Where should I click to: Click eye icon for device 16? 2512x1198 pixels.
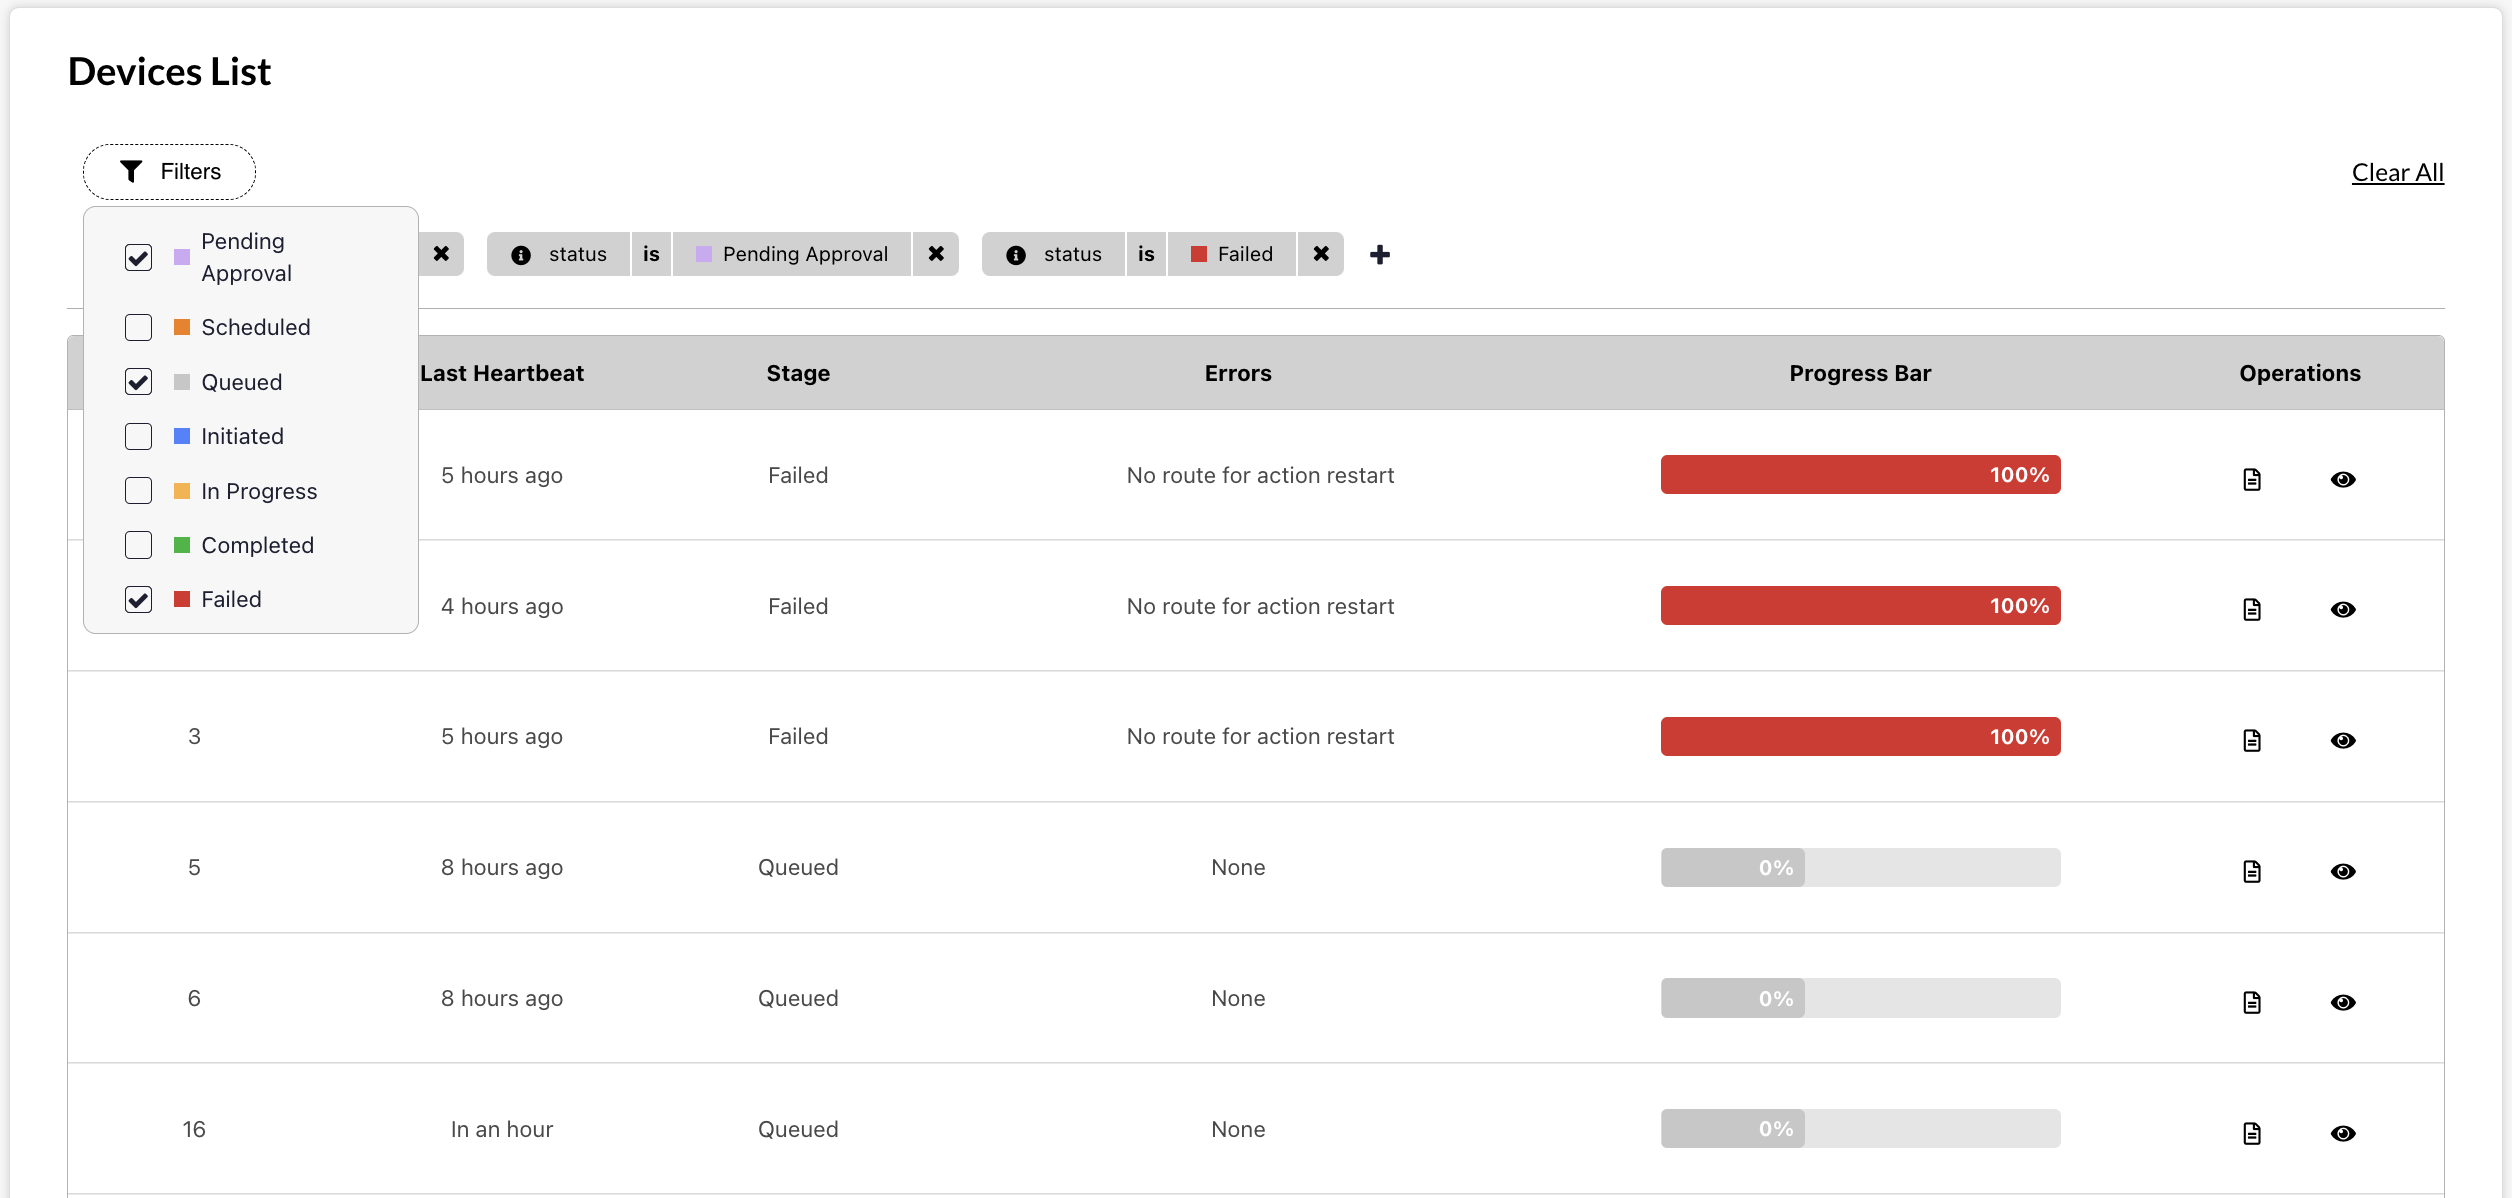(x=2343, y=1134)
